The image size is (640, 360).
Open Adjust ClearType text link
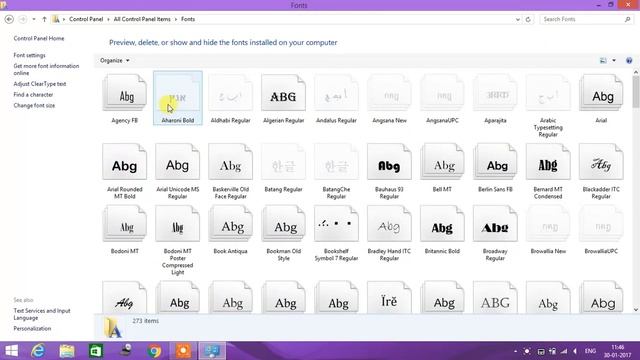[x=40, y=84]
